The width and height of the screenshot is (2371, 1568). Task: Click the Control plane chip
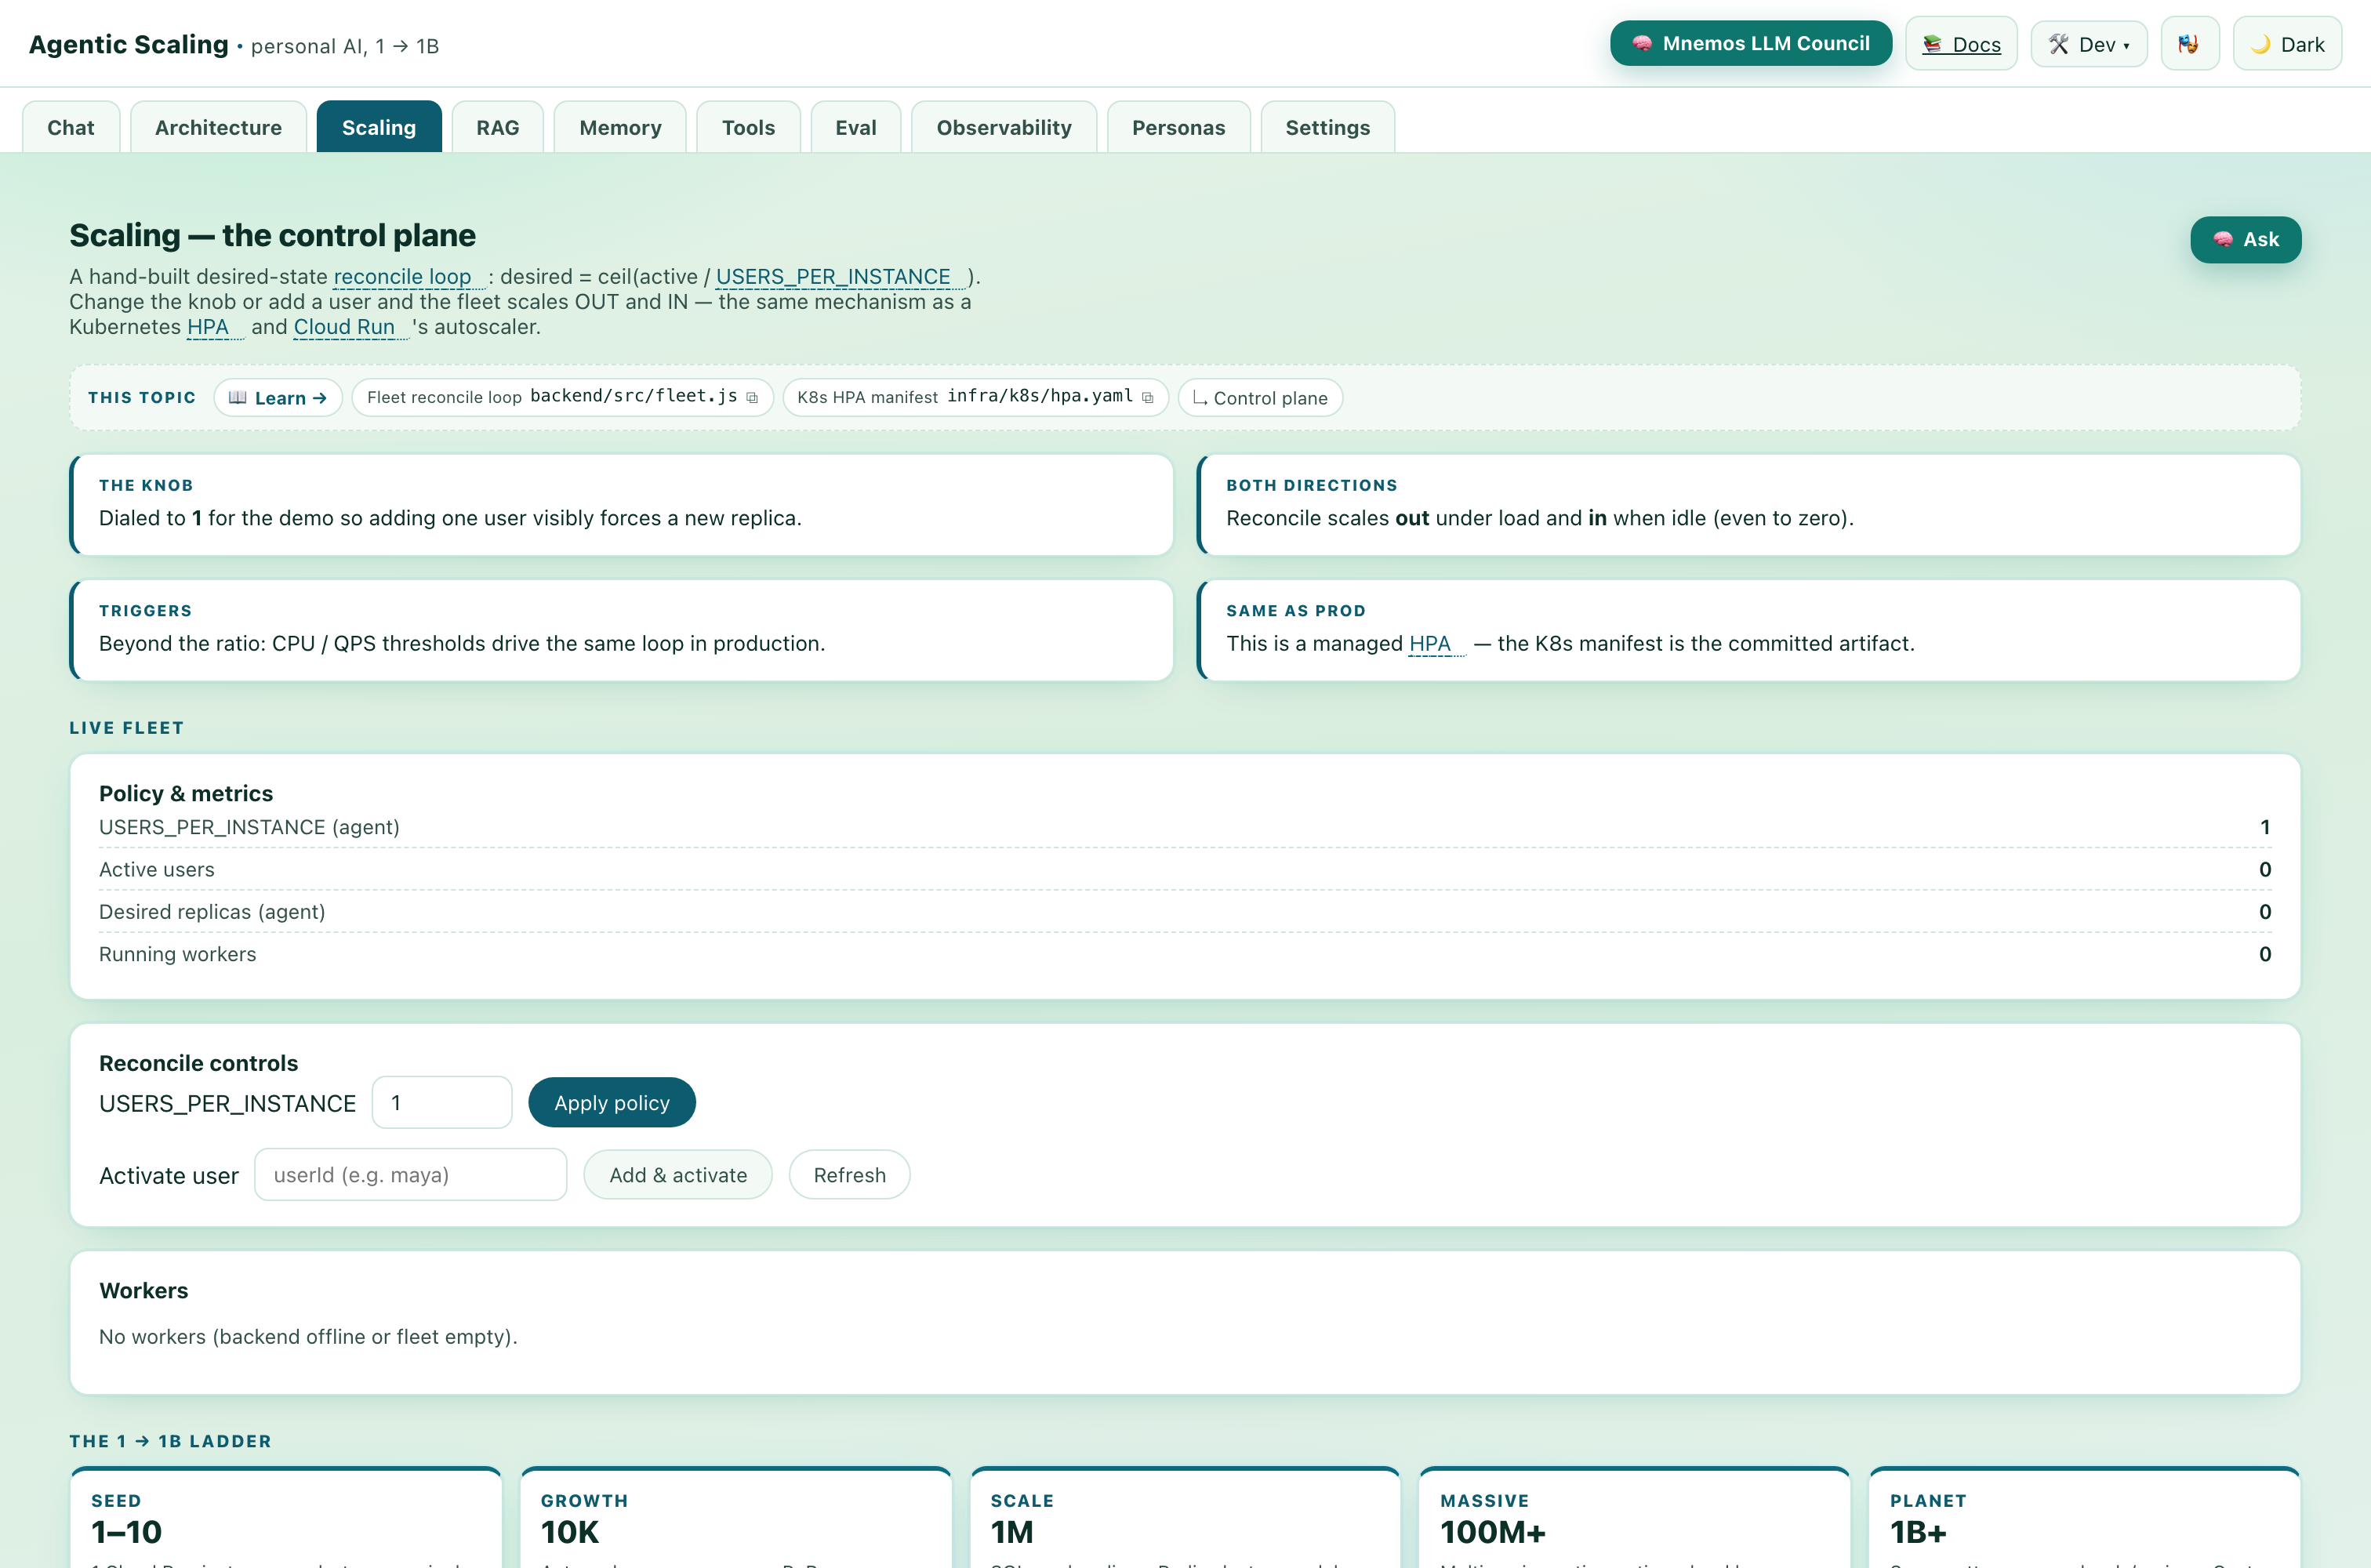pyautogui.click(x=1260, y=398)
